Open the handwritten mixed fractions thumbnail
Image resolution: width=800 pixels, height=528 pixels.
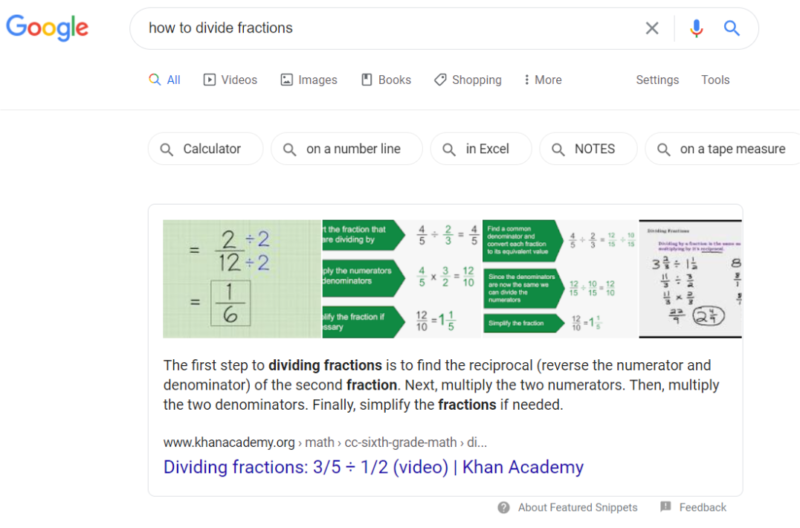(x=690, y=279)
